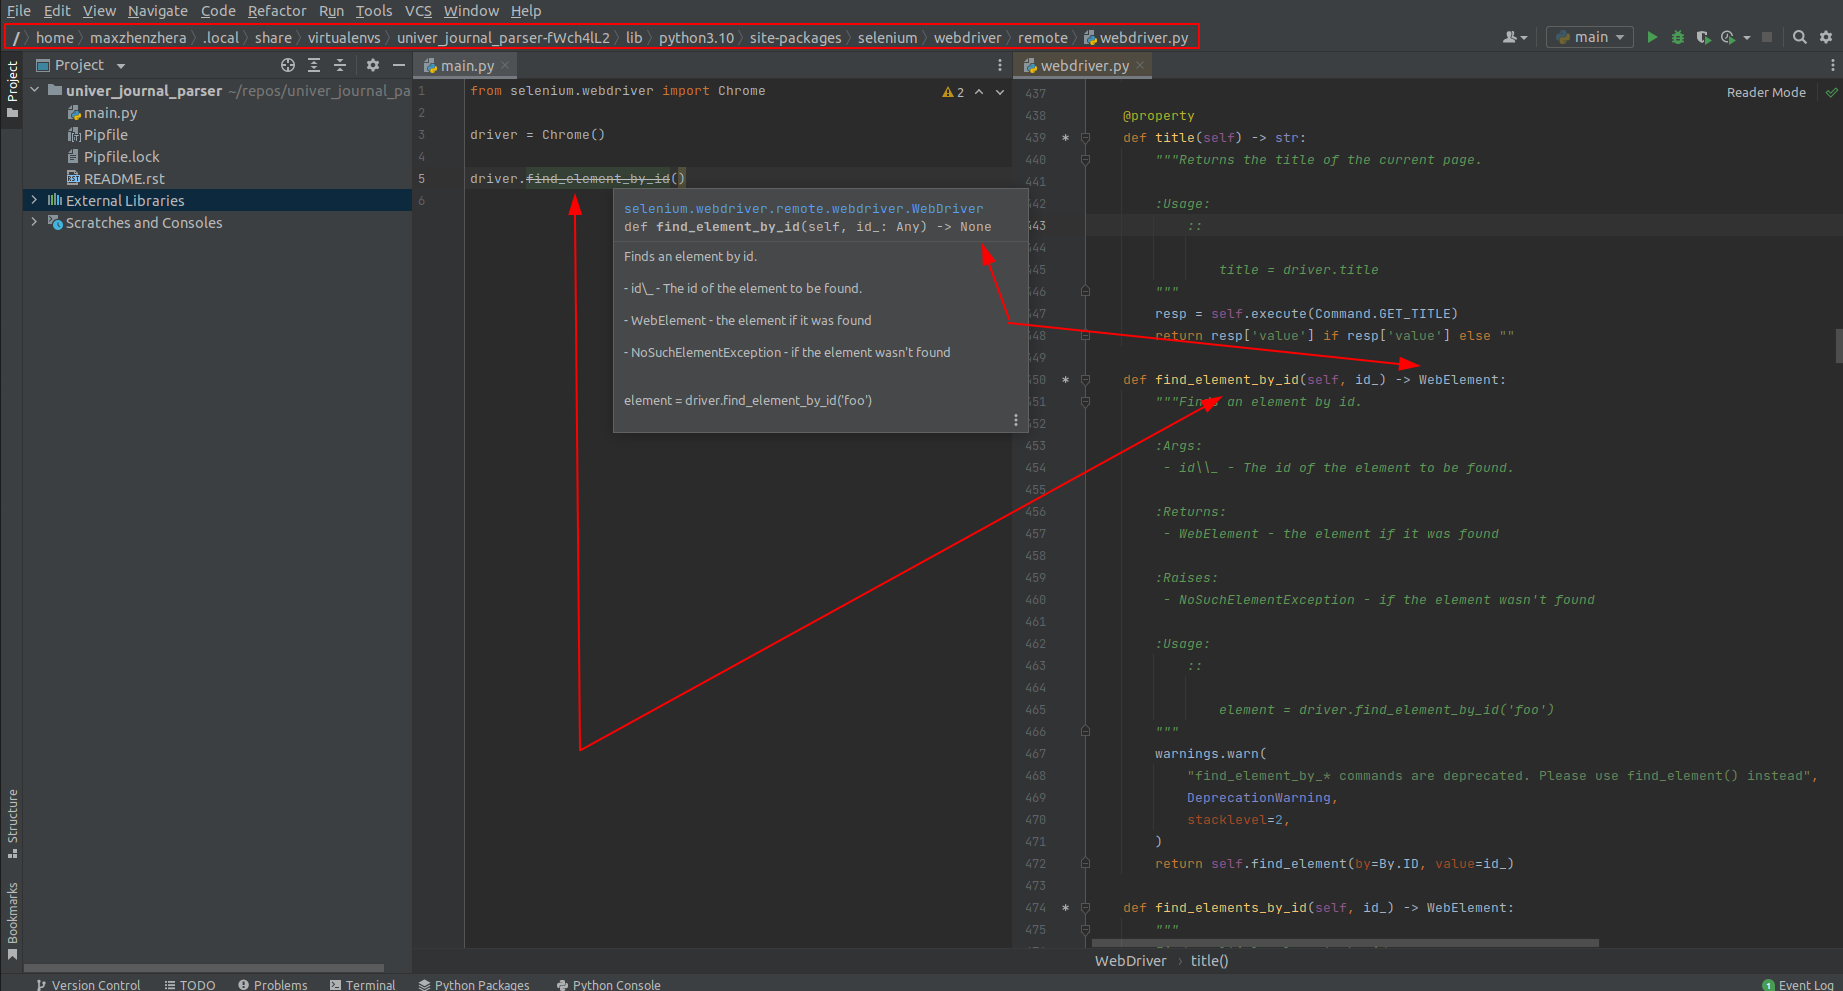Expand Scratches and Consoles node

35,222
